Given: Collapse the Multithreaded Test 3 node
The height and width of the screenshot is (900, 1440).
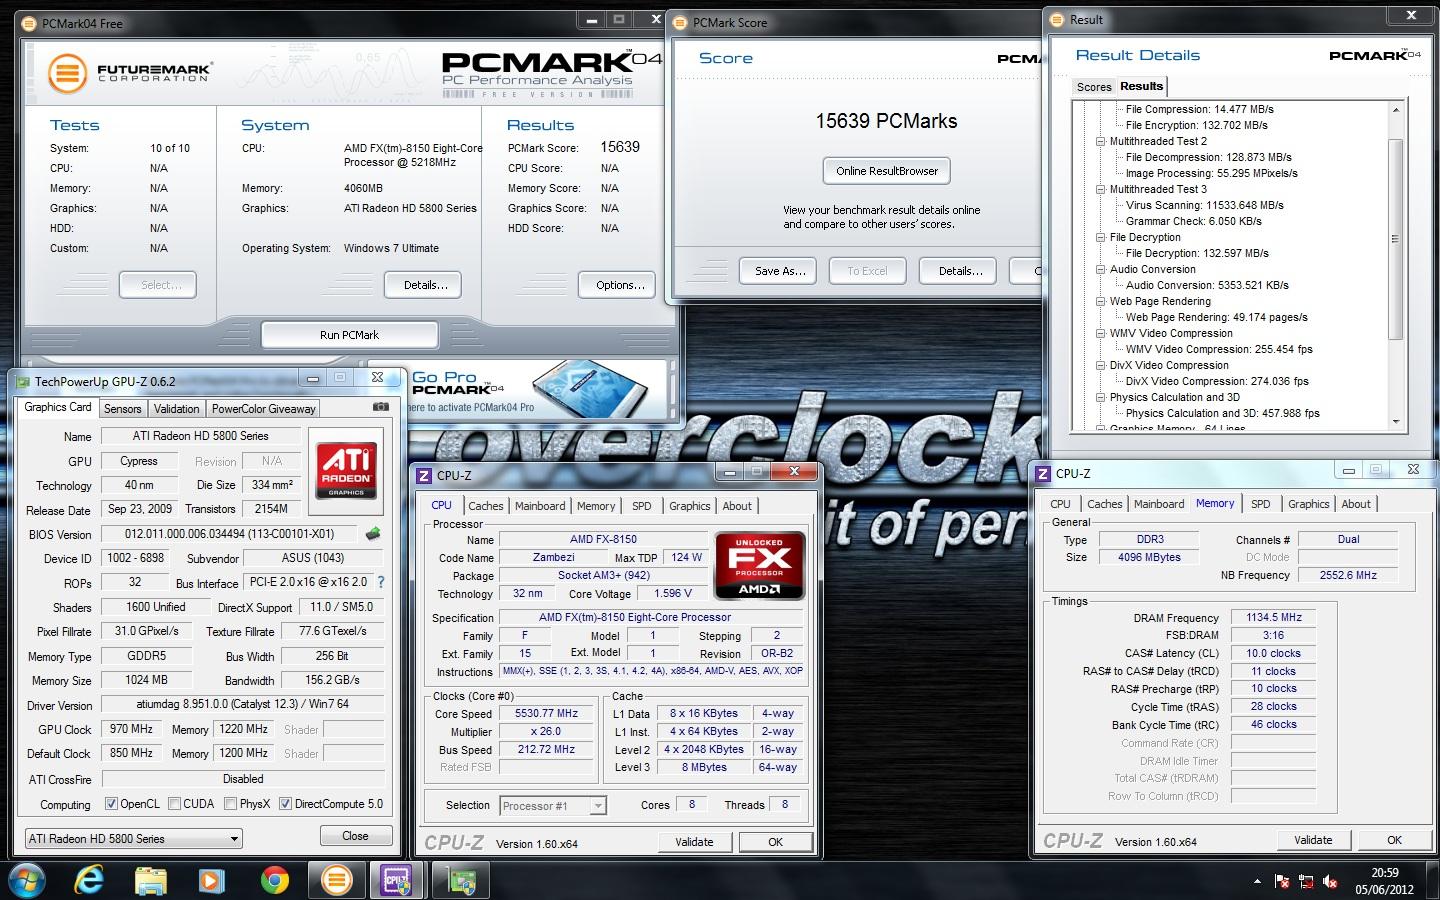Looking at the screenshot, I should (x=1101, y=189).
